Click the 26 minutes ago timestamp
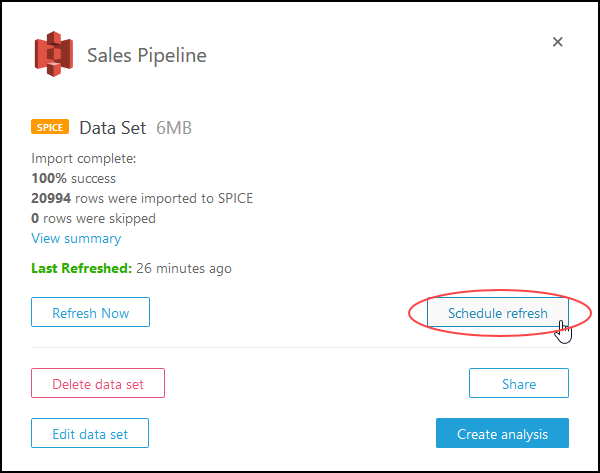The image size is (600, 473). click(184, 268)
